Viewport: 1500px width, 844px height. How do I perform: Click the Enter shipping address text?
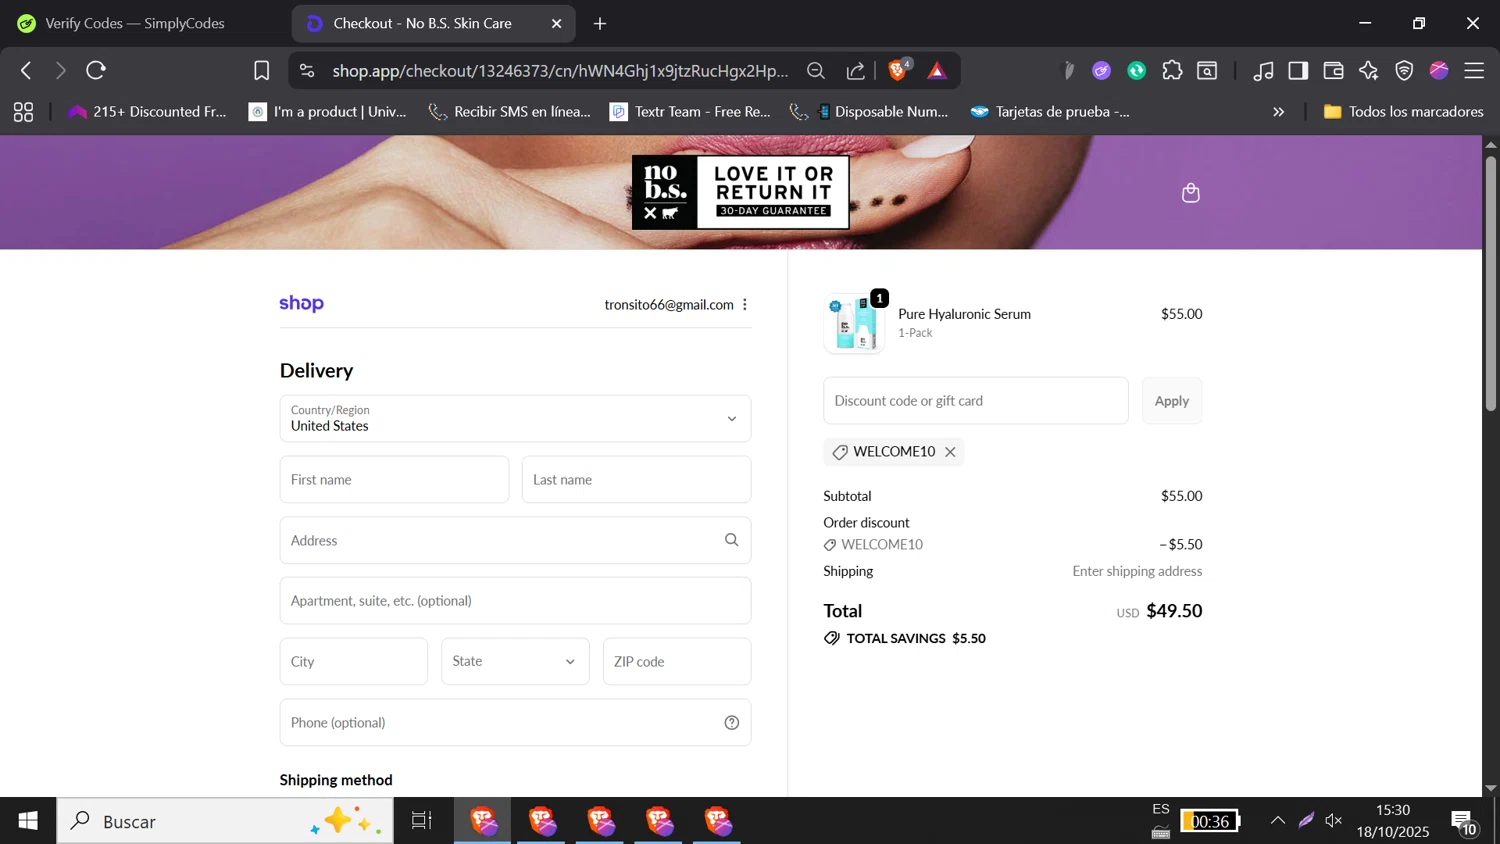pos(1137,571)
